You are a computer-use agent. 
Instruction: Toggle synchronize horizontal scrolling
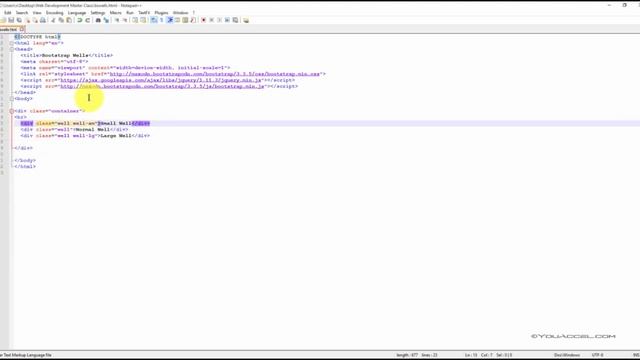[143, 20]
